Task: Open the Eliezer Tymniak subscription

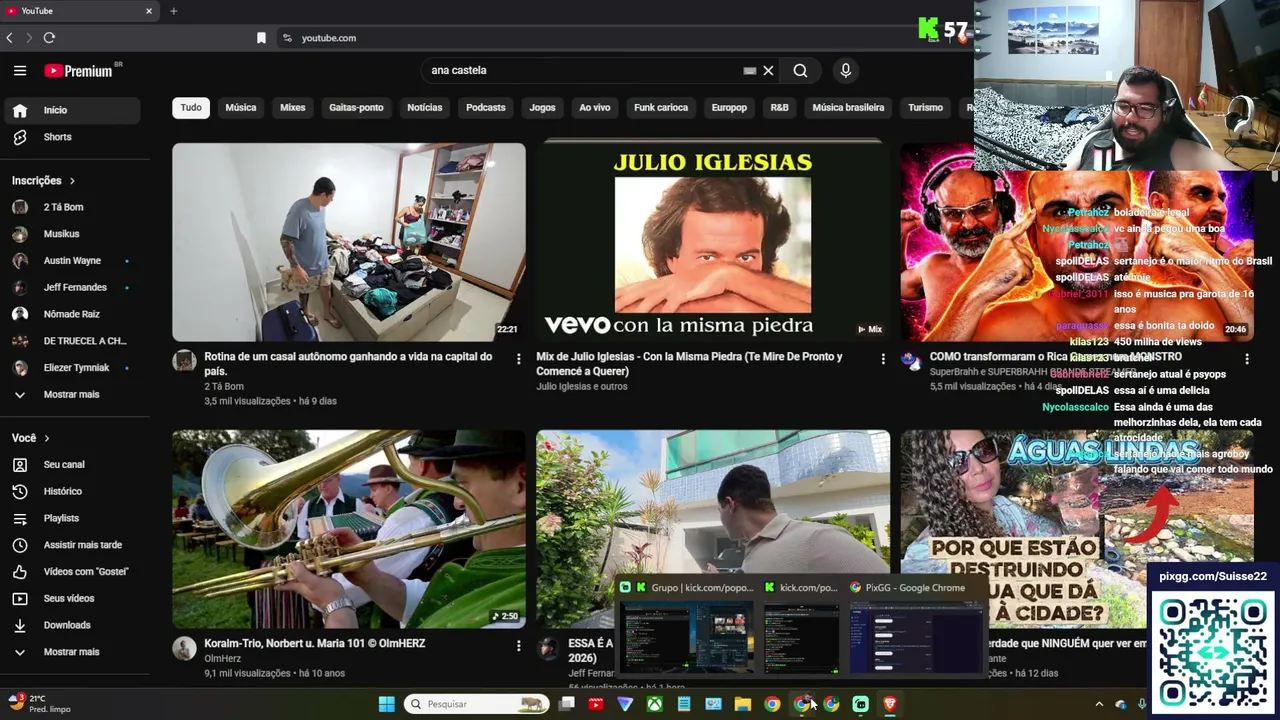Action: tap(72, 368)
